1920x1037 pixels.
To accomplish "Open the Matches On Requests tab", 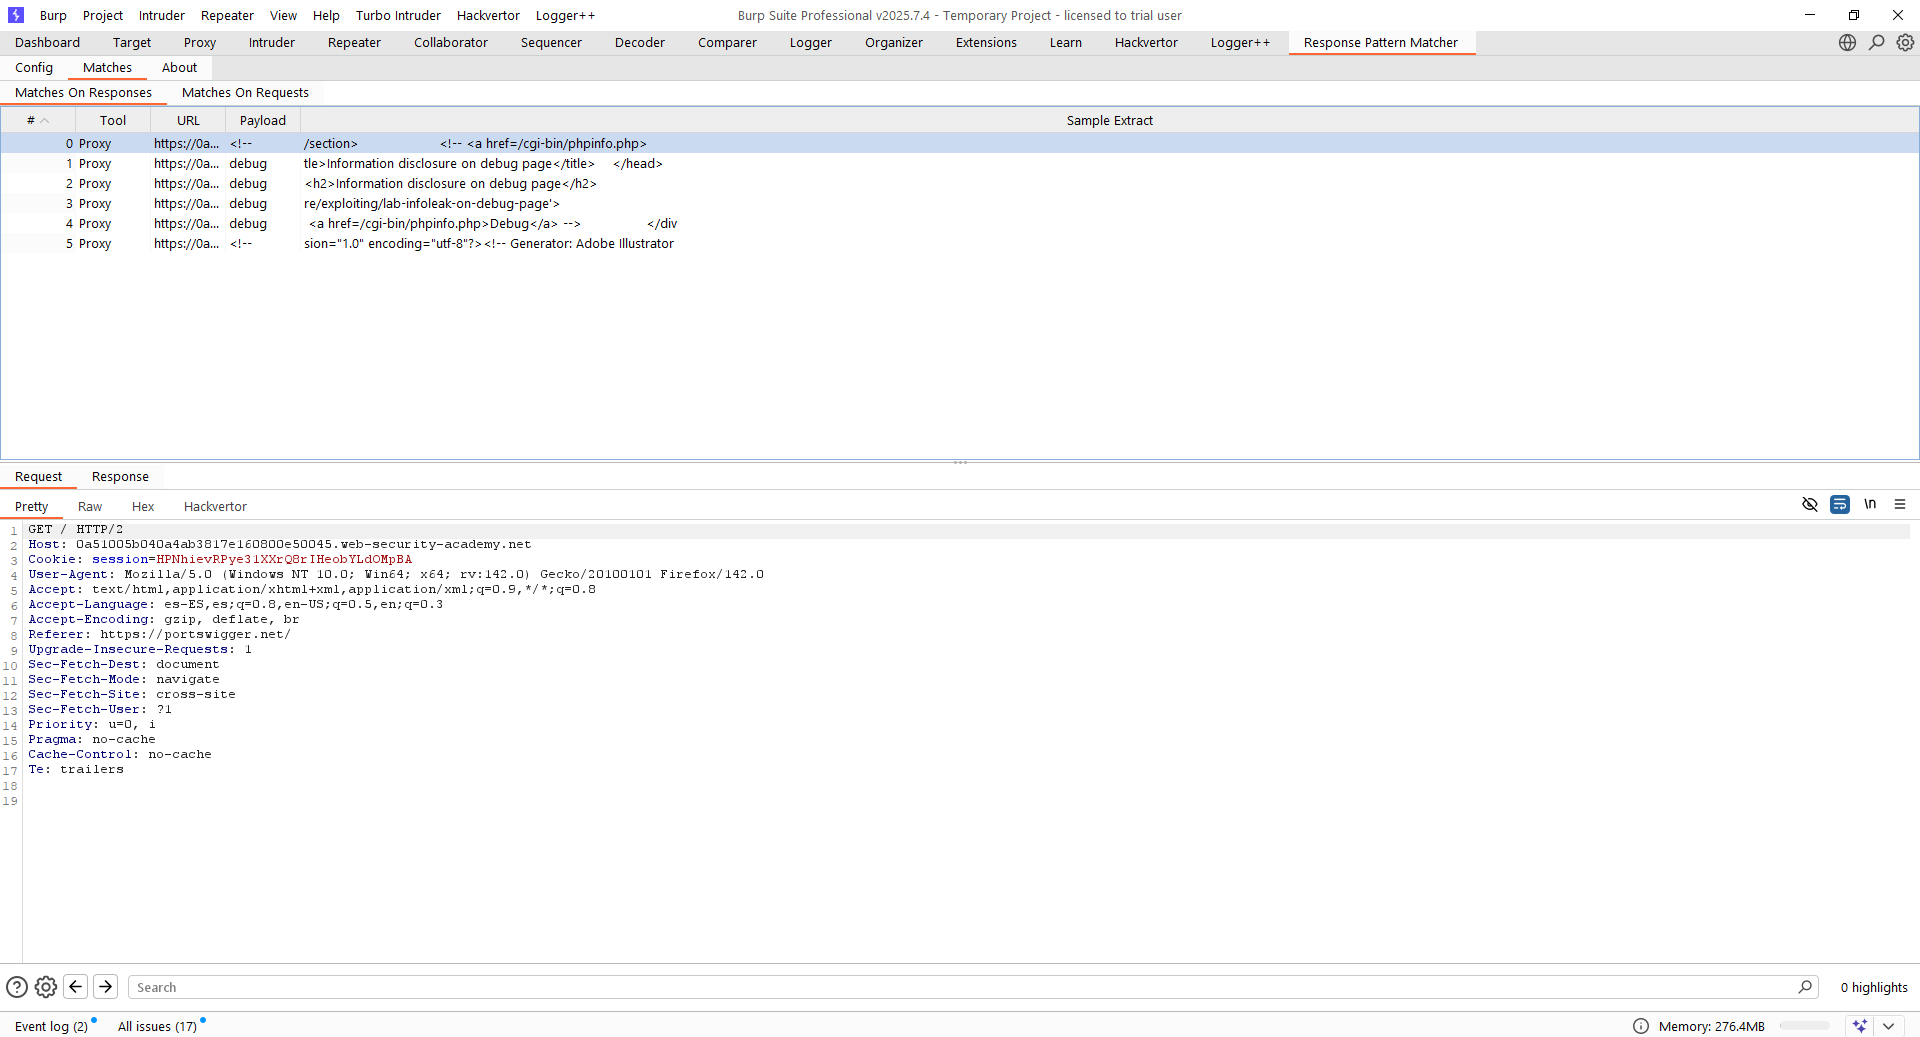I will (x=245, y=93).
